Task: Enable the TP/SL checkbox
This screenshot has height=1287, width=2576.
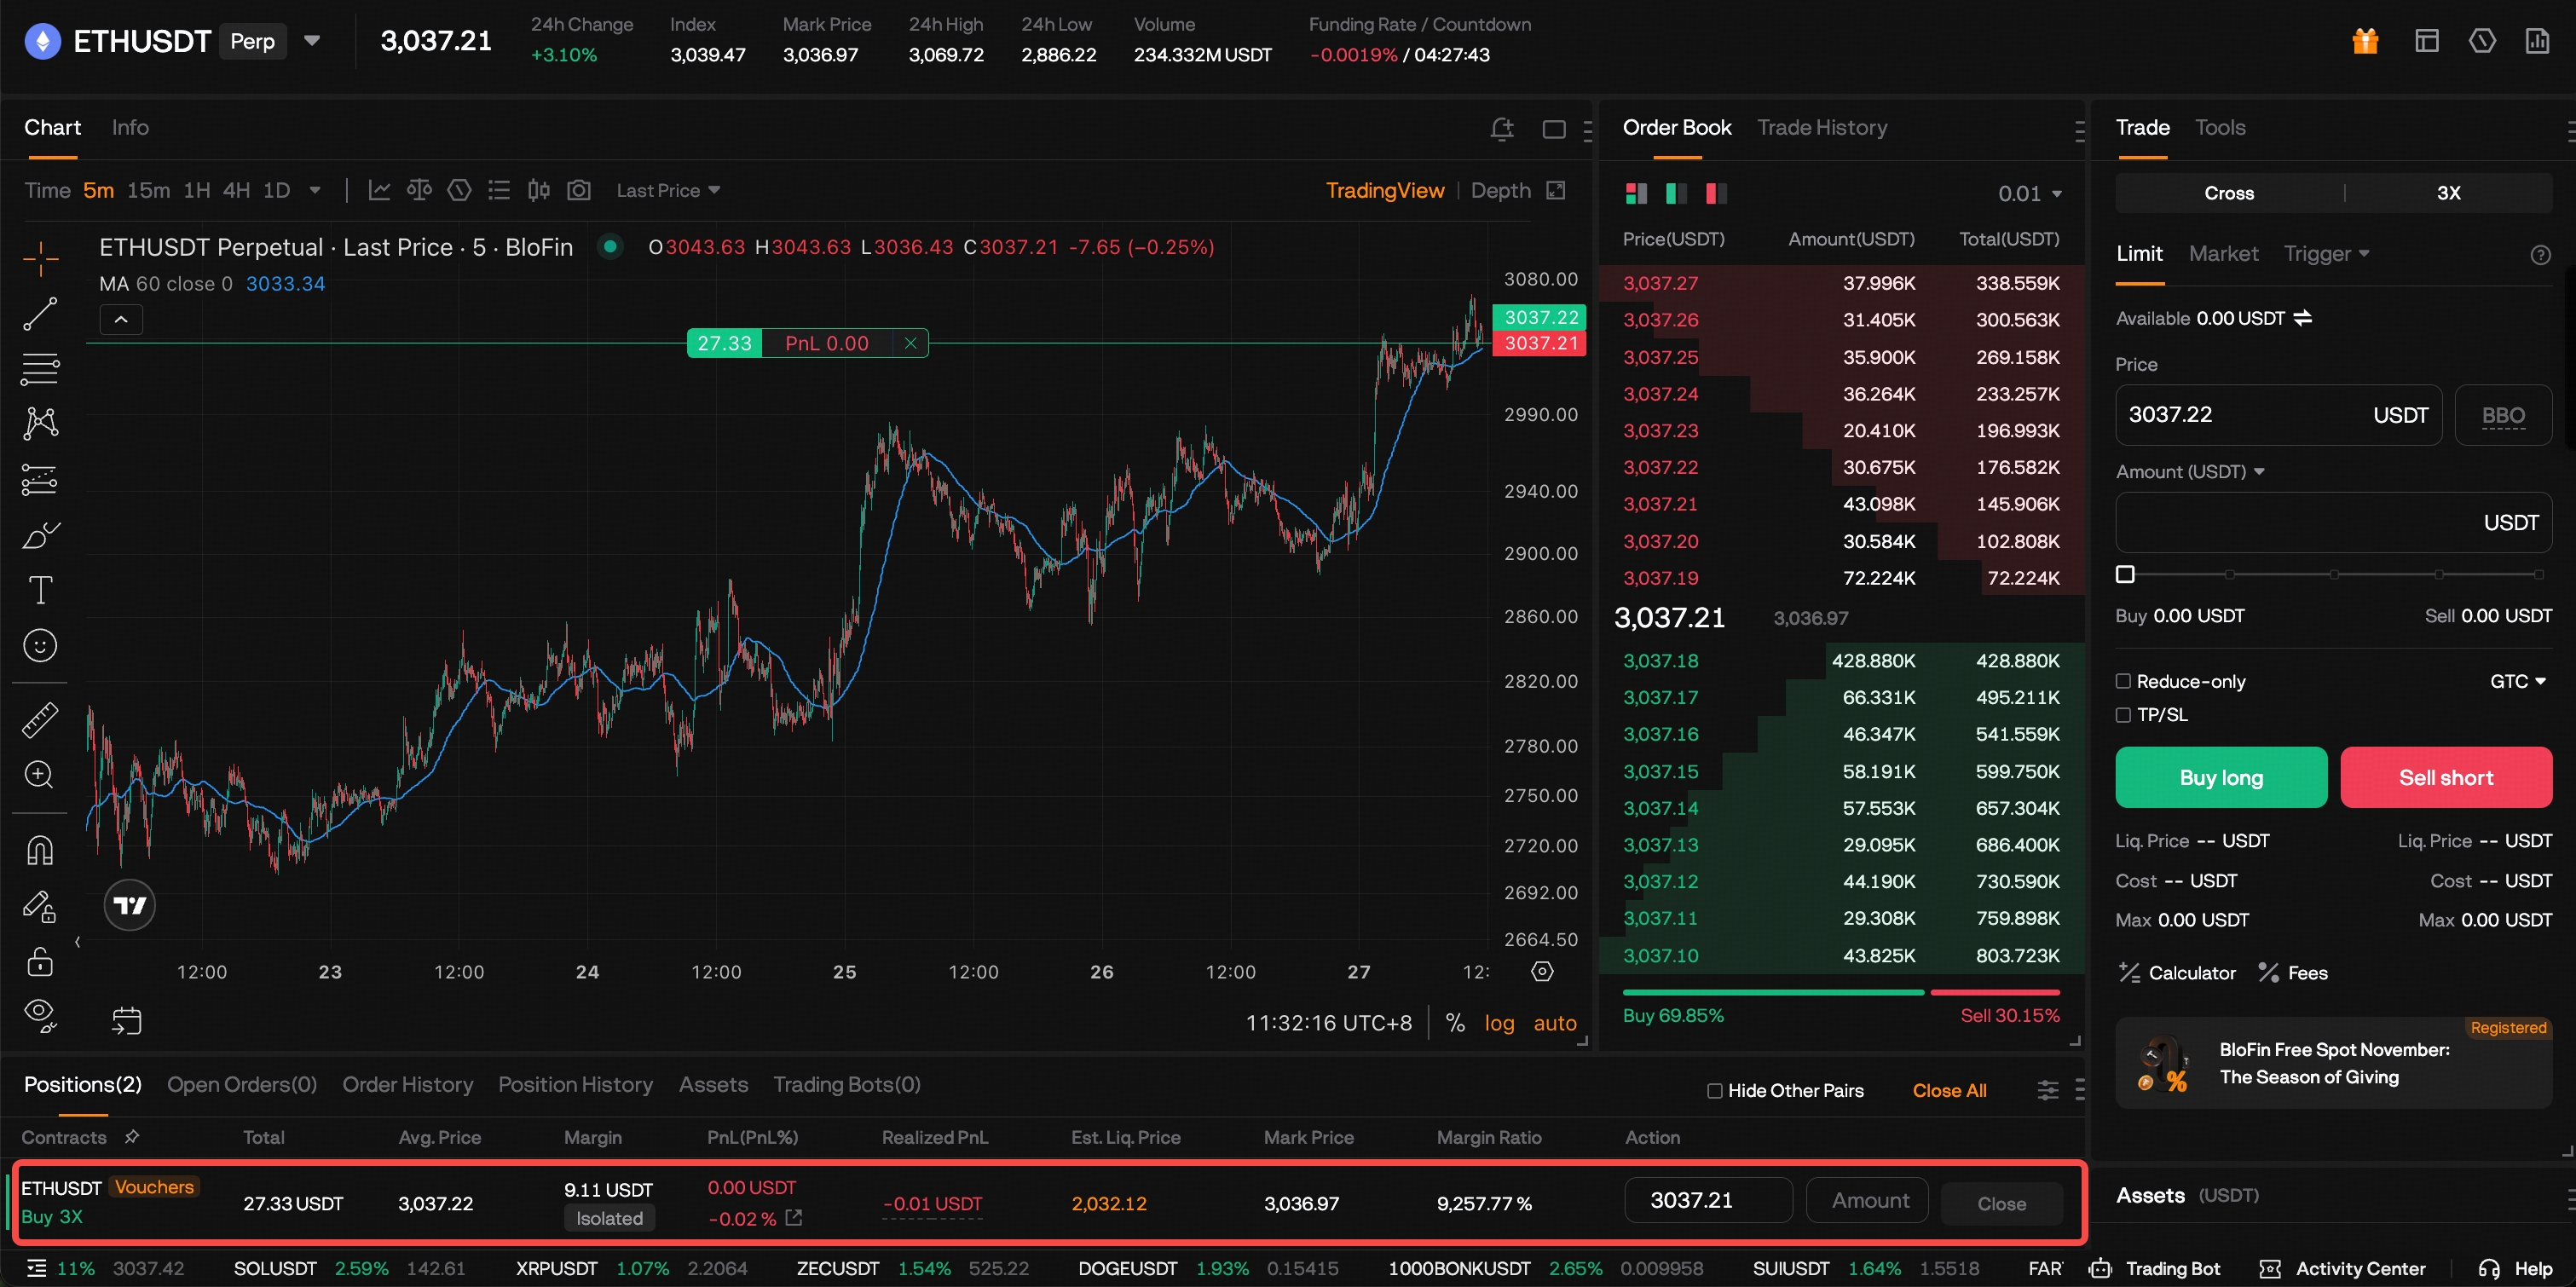Action: (2123, 715)
